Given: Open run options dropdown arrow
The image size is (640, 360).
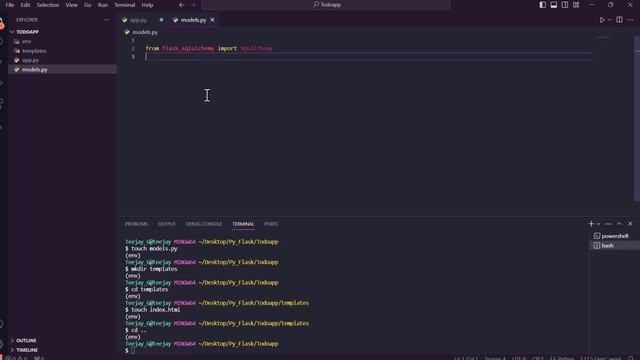Looking at the screenshot, I should (609, 20).
